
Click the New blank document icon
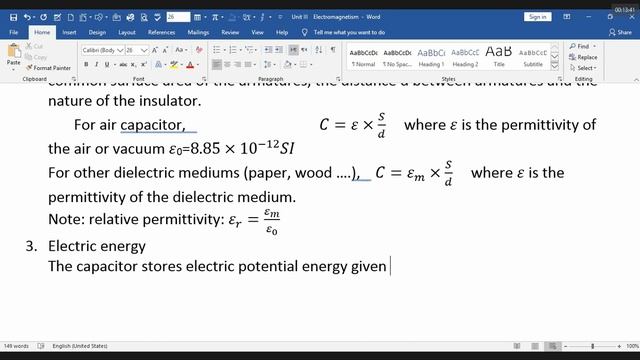tap(71, 17)
